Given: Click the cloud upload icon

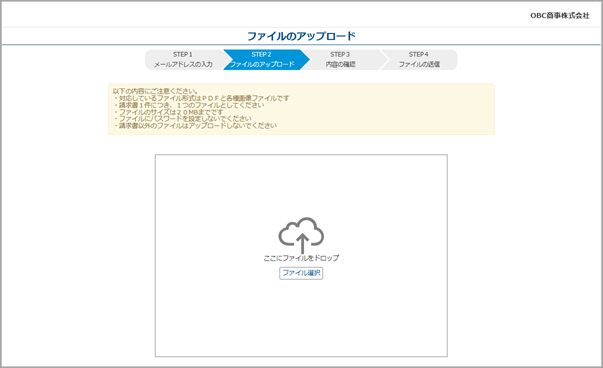Looking at the screenshot, I should [x=301, y=235].
